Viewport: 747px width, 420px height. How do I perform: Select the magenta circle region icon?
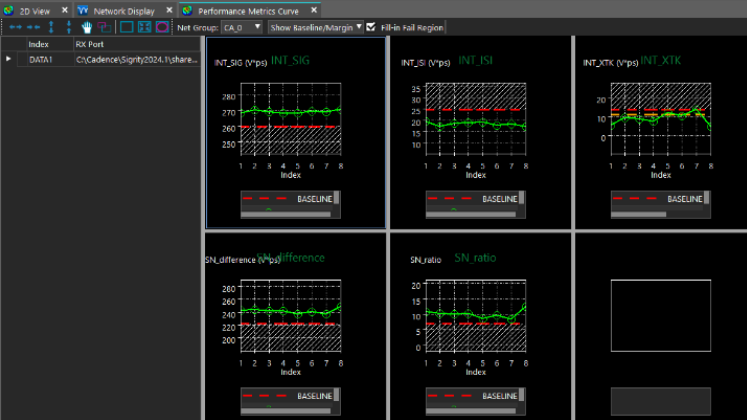click(162, 27)
